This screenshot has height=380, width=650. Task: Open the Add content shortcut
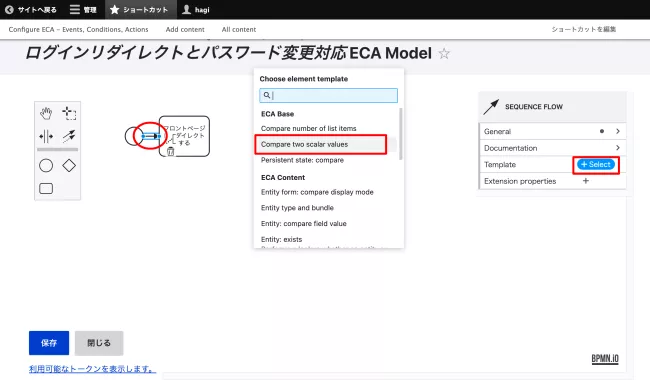[x=185, y=29]
